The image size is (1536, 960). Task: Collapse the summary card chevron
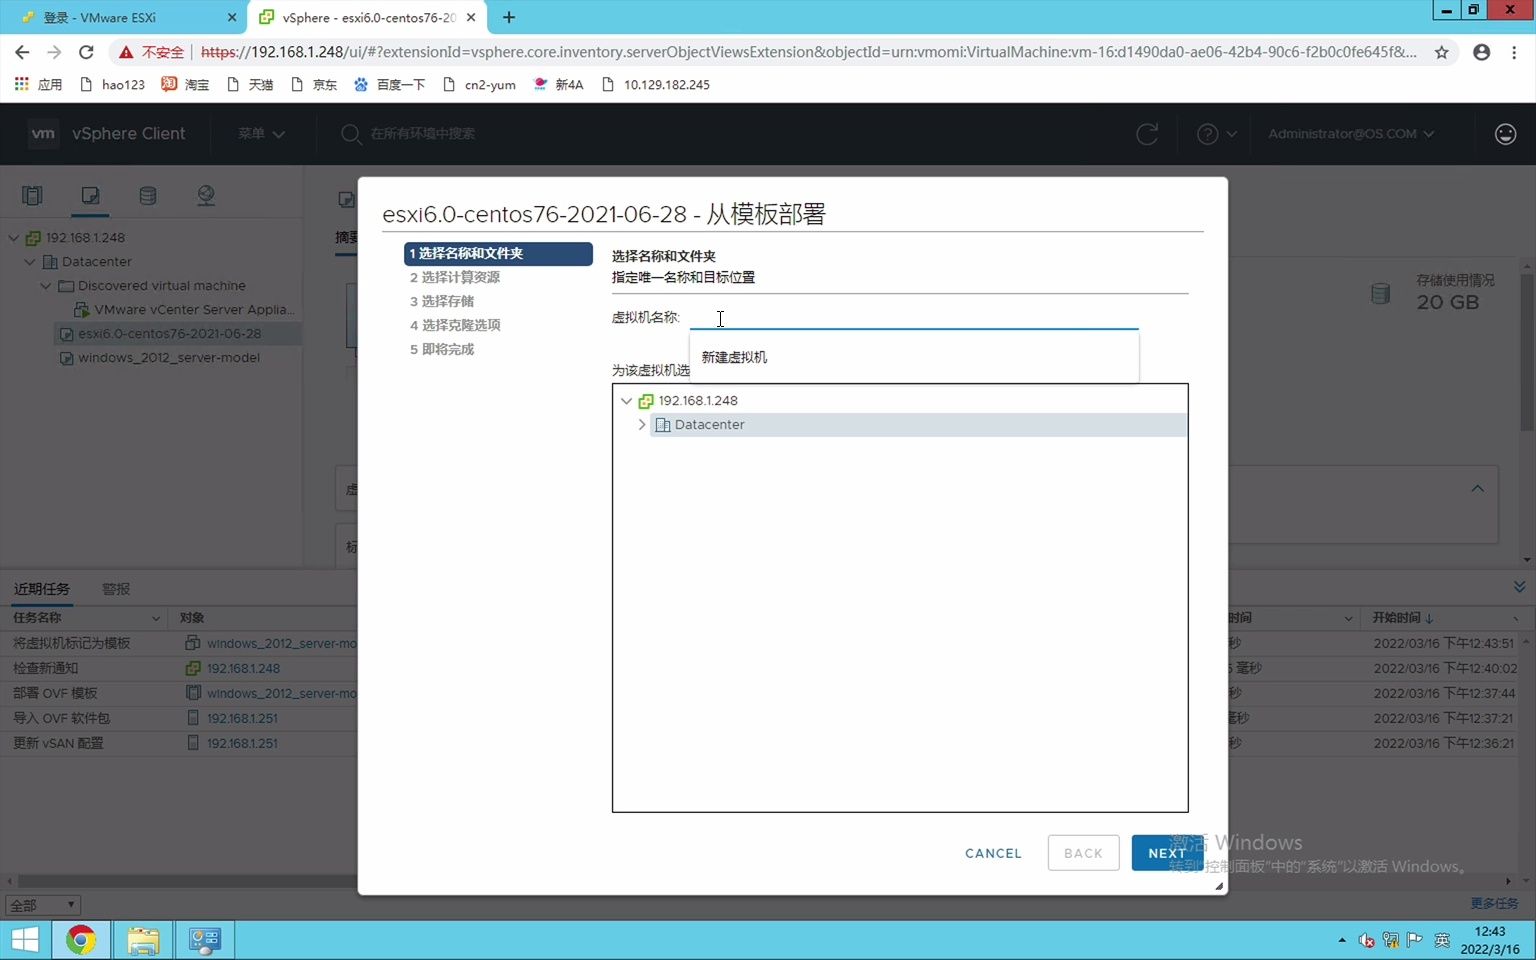(x=1477, y=489)
